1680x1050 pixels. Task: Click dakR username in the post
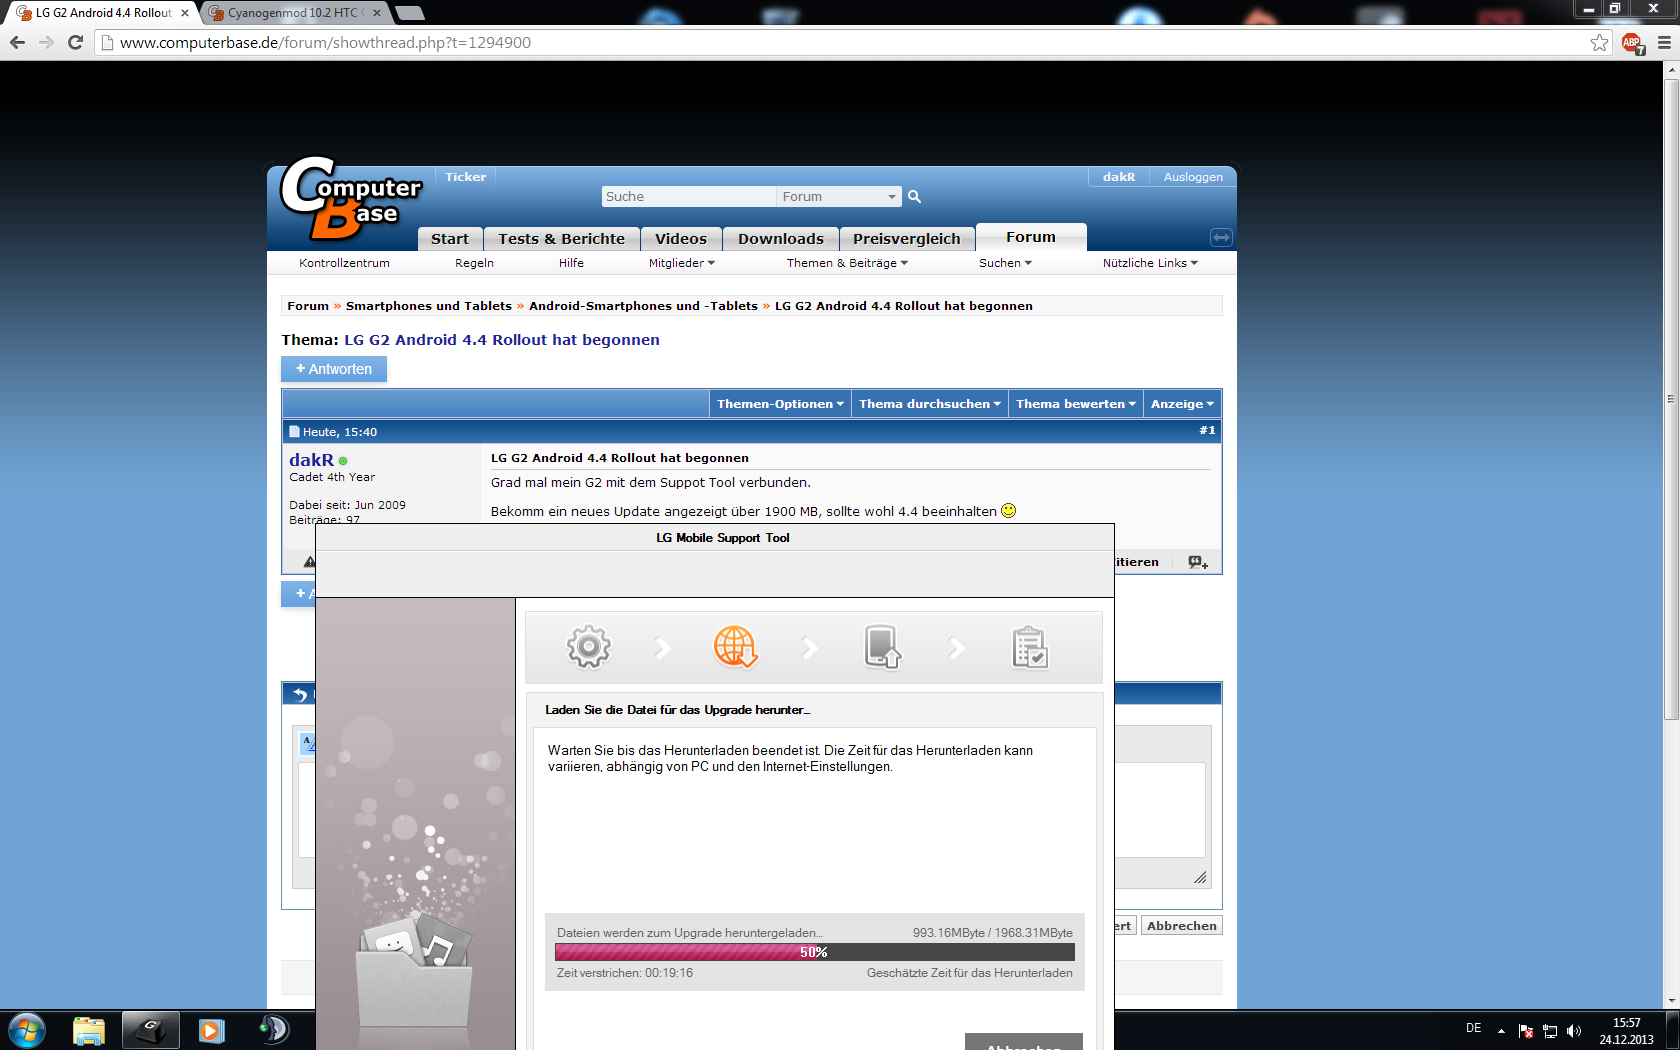point(311,460)
